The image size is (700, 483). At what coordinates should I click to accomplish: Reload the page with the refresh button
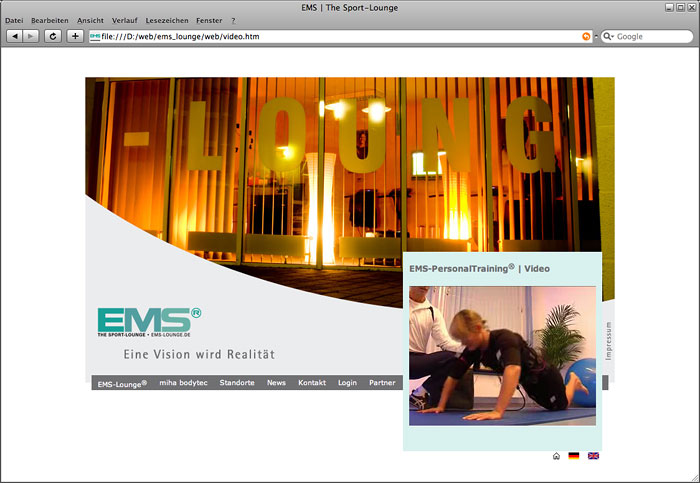(53, 36)
